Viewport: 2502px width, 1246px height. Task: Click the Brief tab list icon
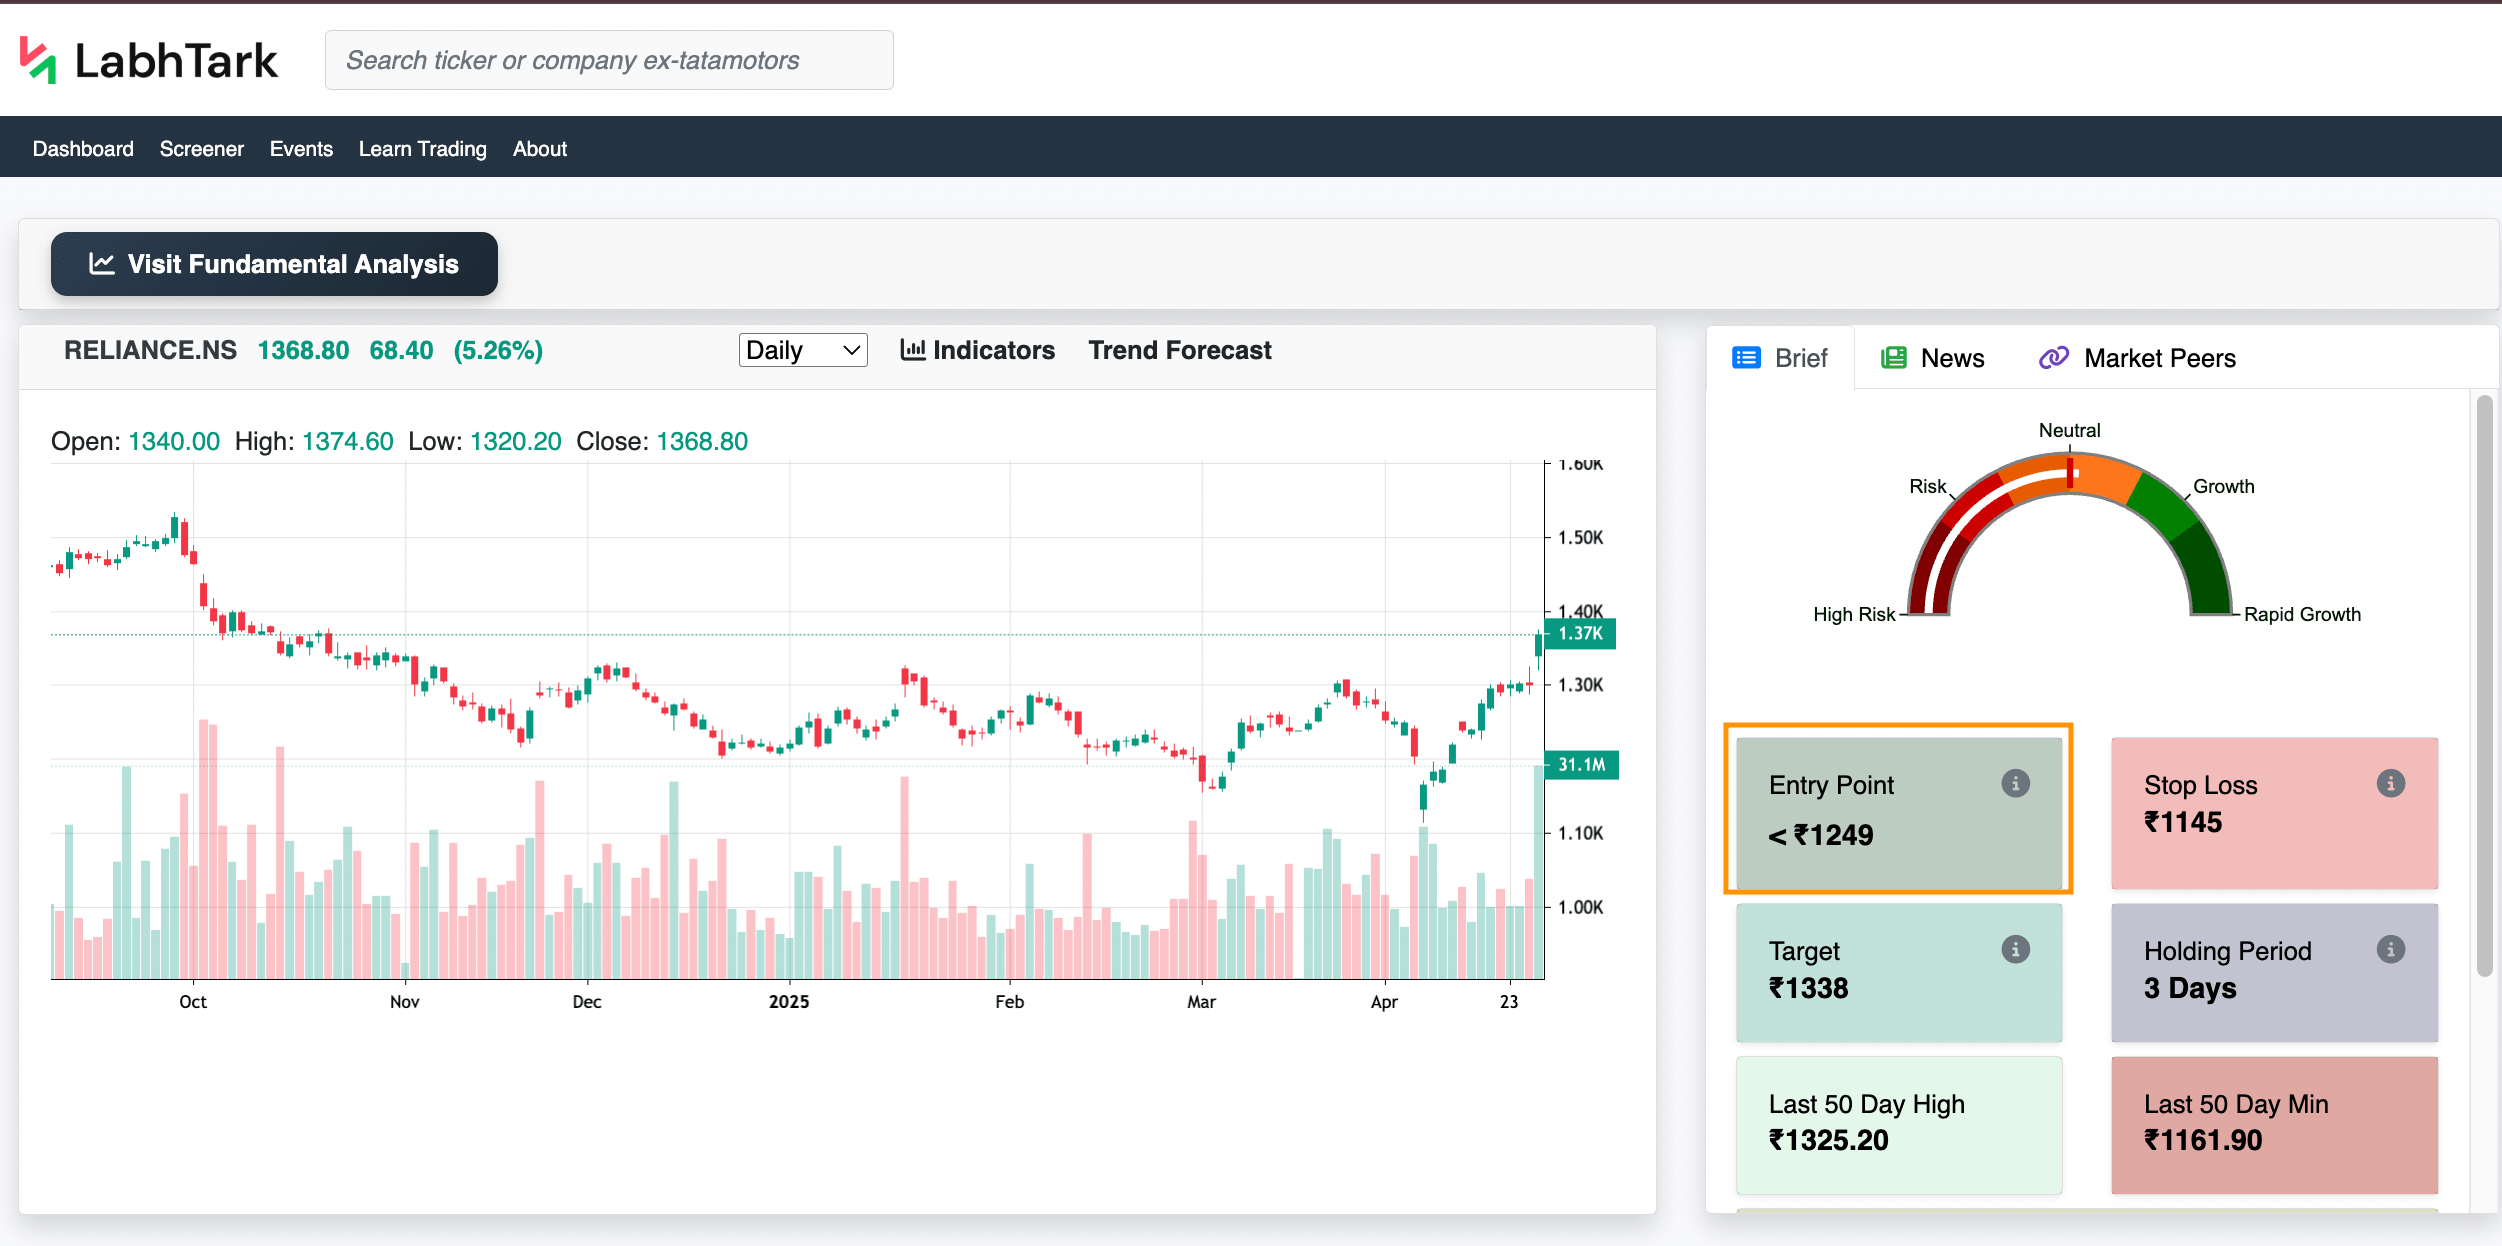point(1746,358)
